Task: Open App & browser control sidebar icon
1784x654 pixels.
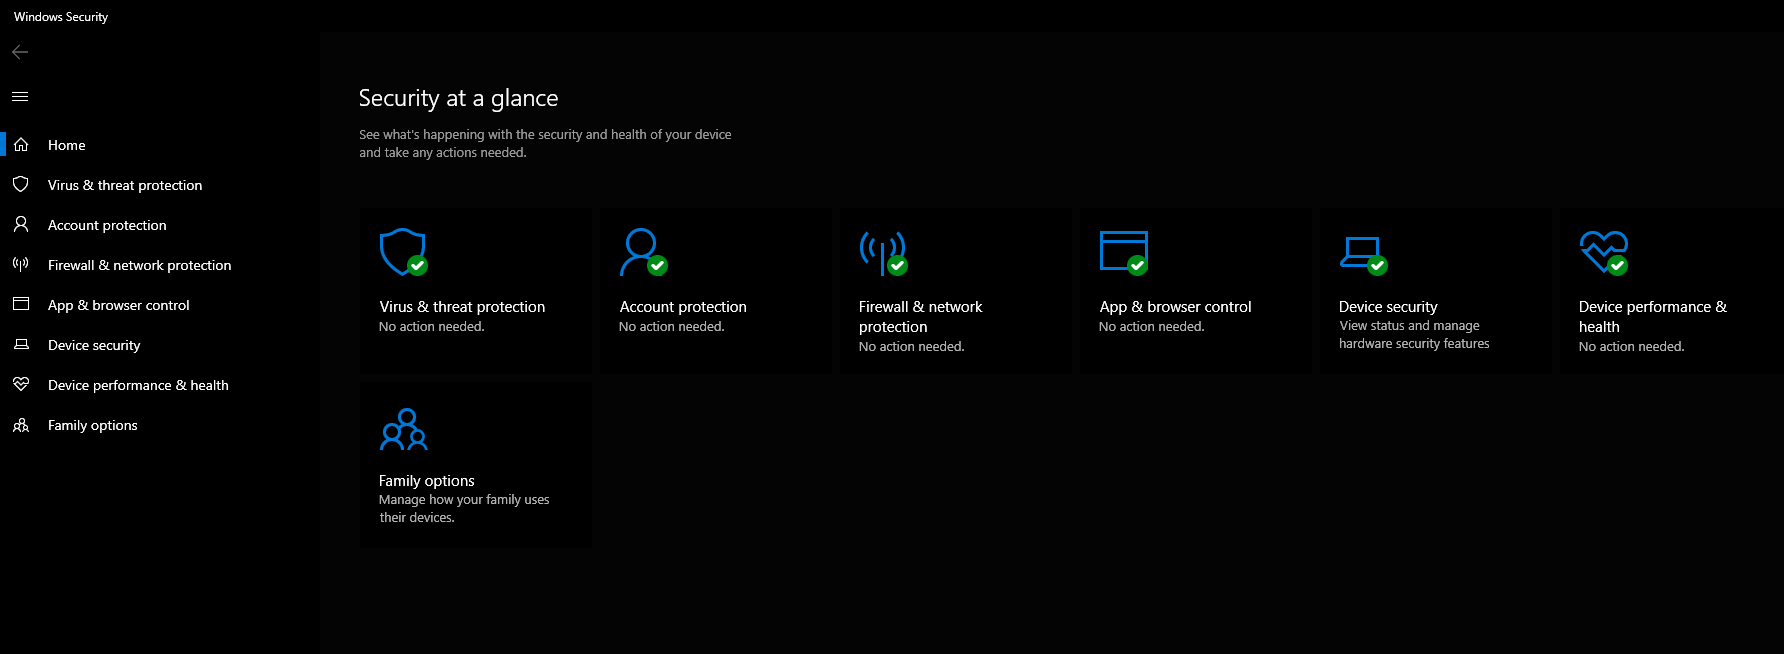Action: [21, 304]
